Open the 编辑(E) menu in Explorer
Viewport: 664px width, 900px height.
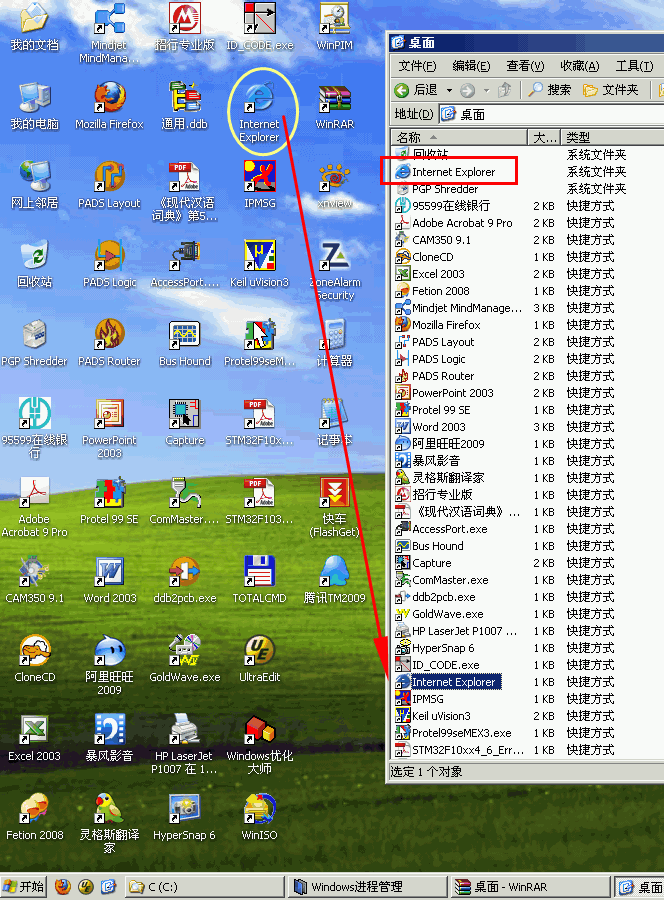tap(471, 66)
